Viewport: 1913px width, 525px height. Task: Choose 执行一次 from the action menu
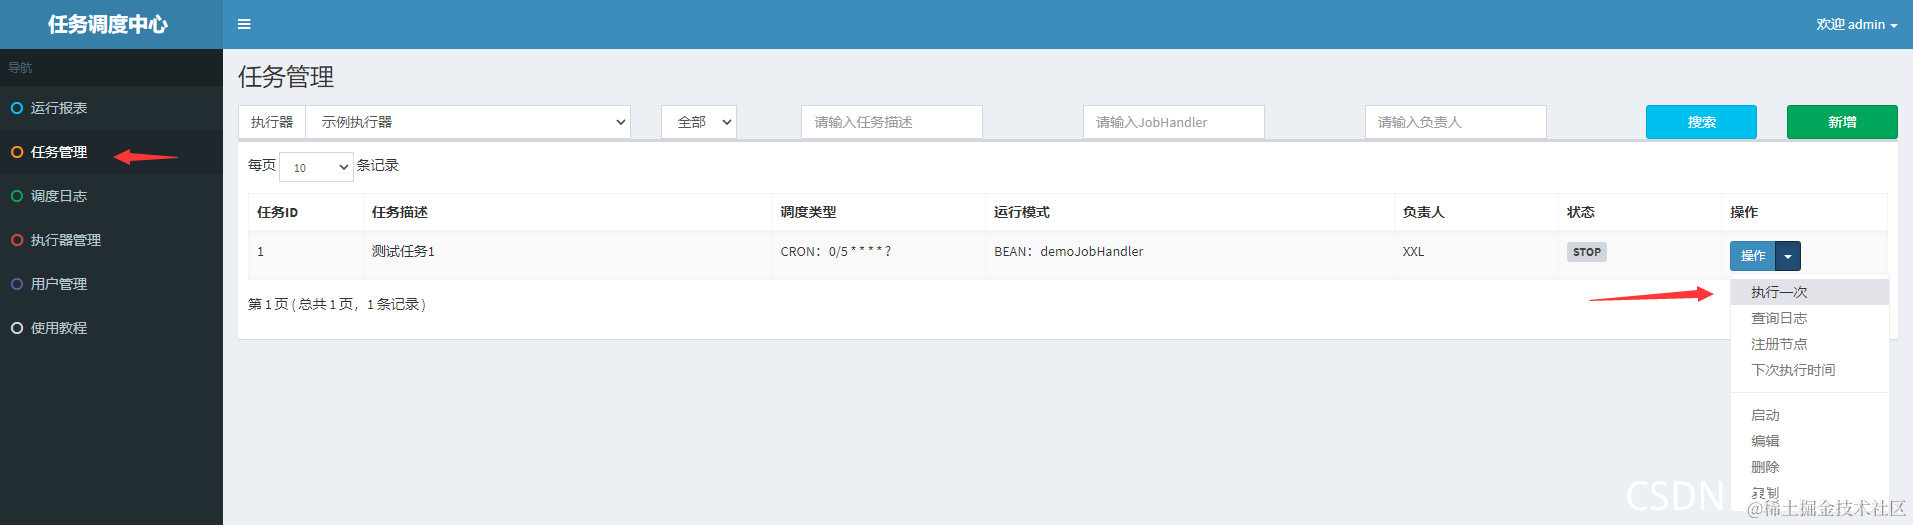tap(1810, 292)
